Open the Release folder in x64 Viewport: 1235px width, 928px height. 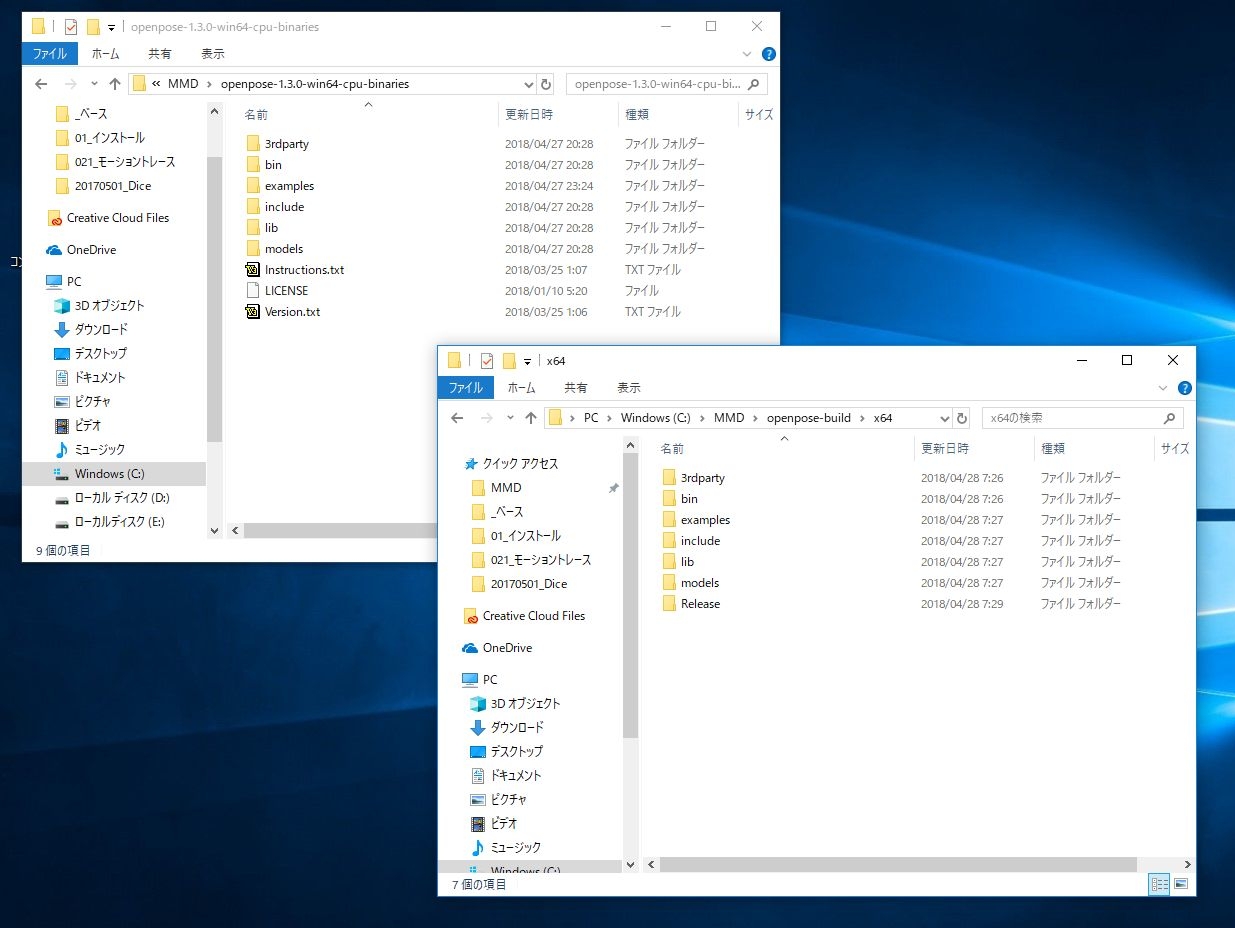point(700,604)
